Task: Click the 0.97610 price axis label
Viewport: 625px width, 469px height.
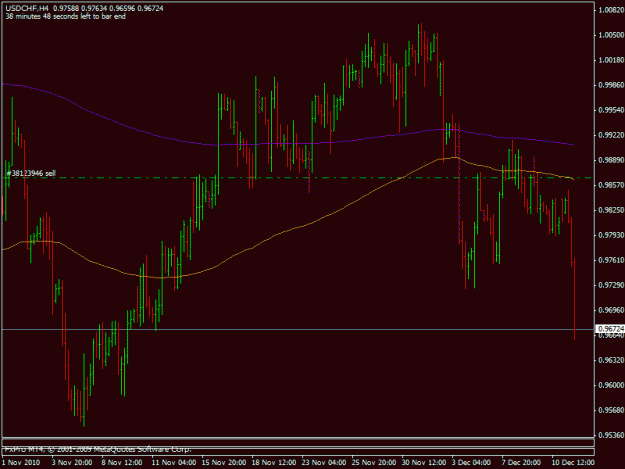Action: (x=611, y=260)
